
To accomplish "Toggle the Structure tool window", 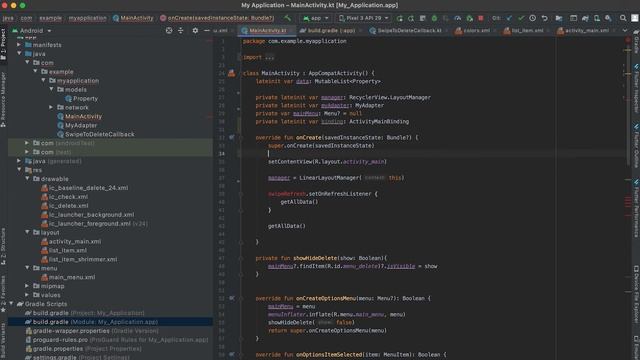I will point(3,246).
